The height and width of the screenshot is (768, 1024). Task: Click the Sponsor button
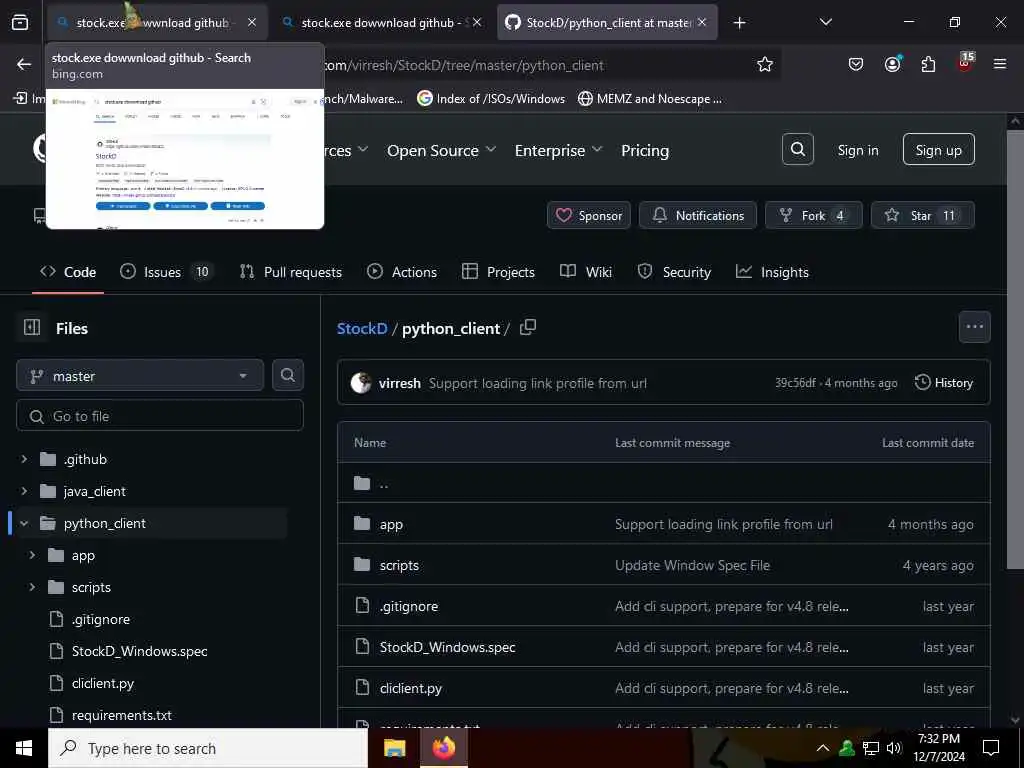coord(588,215)
